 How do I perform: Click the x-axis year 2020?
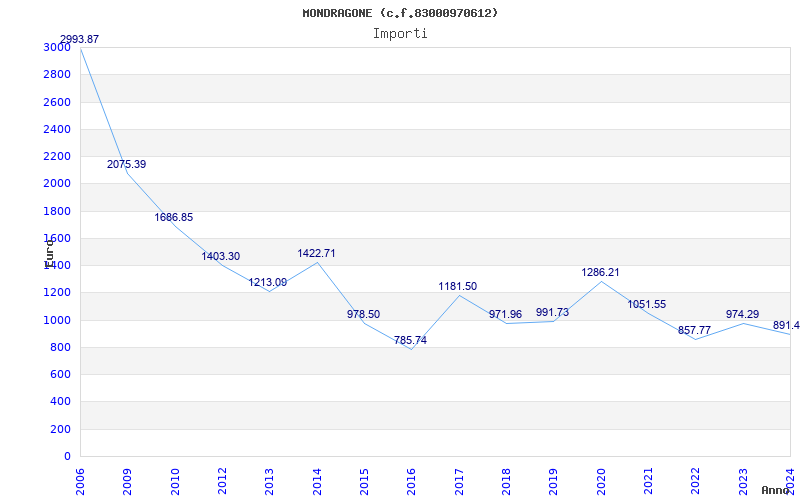click(601, 482)
